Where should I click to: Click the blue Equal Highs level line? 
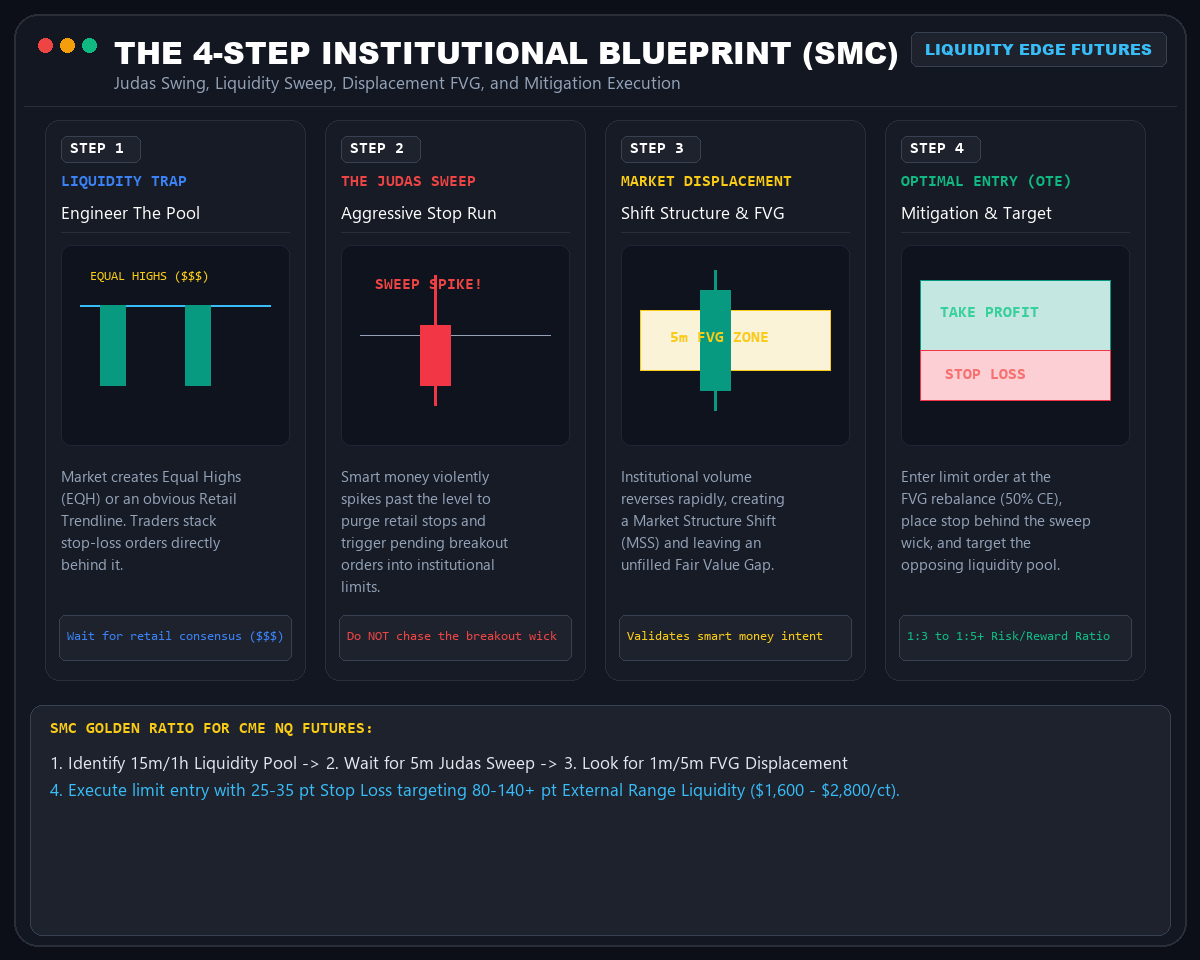tap(175, 306)
